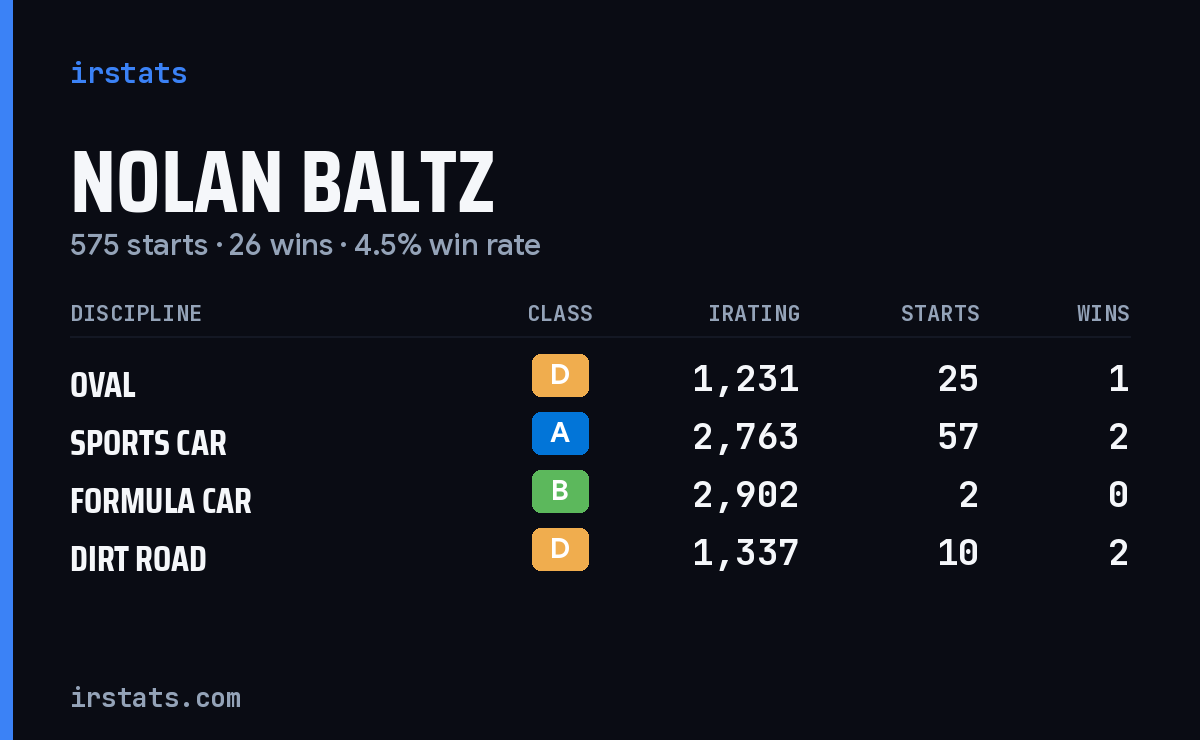Open the irstats logo at top
The height and width of the screenshot is (740, 1200).
point(129,73)
